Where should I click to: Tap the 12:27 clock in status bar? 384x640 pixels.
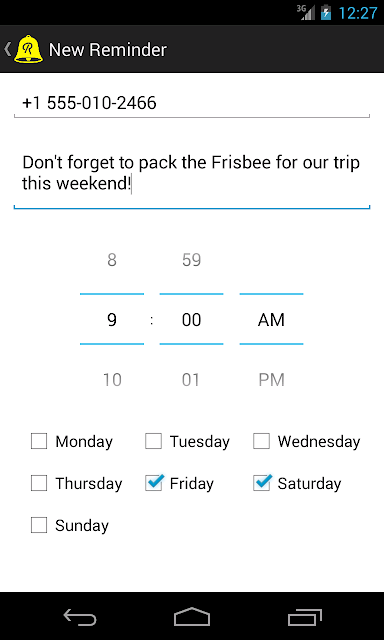click(358, 13)
